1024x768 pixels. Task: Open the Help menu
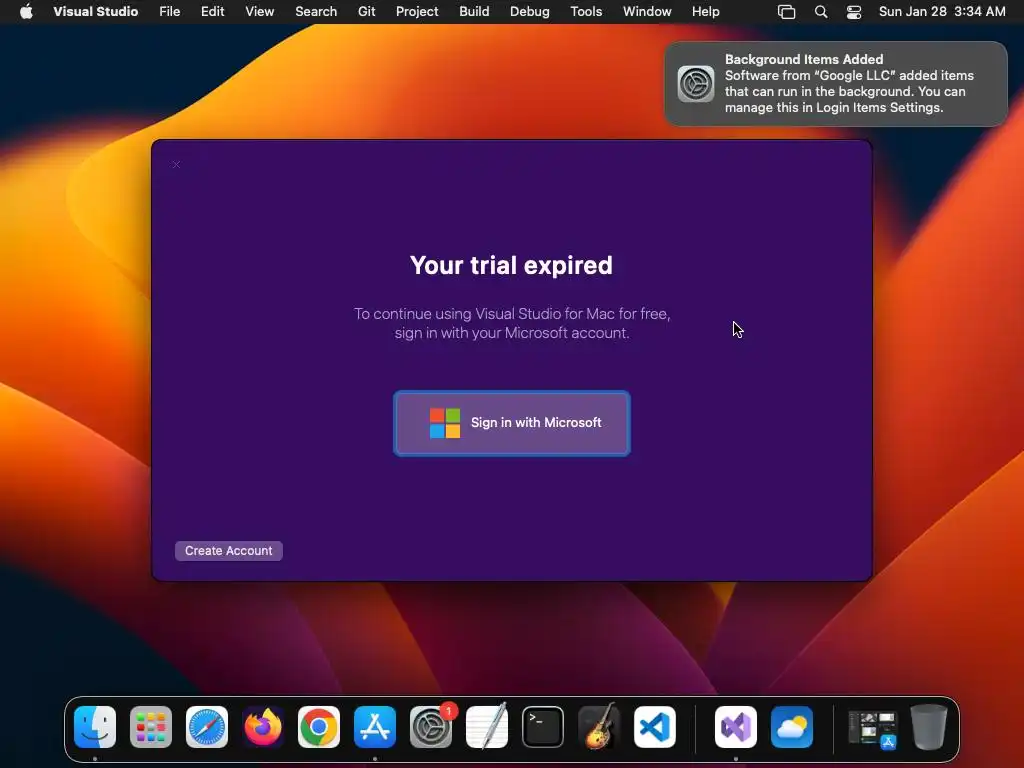pyautogui.click(x=705, y=12)
